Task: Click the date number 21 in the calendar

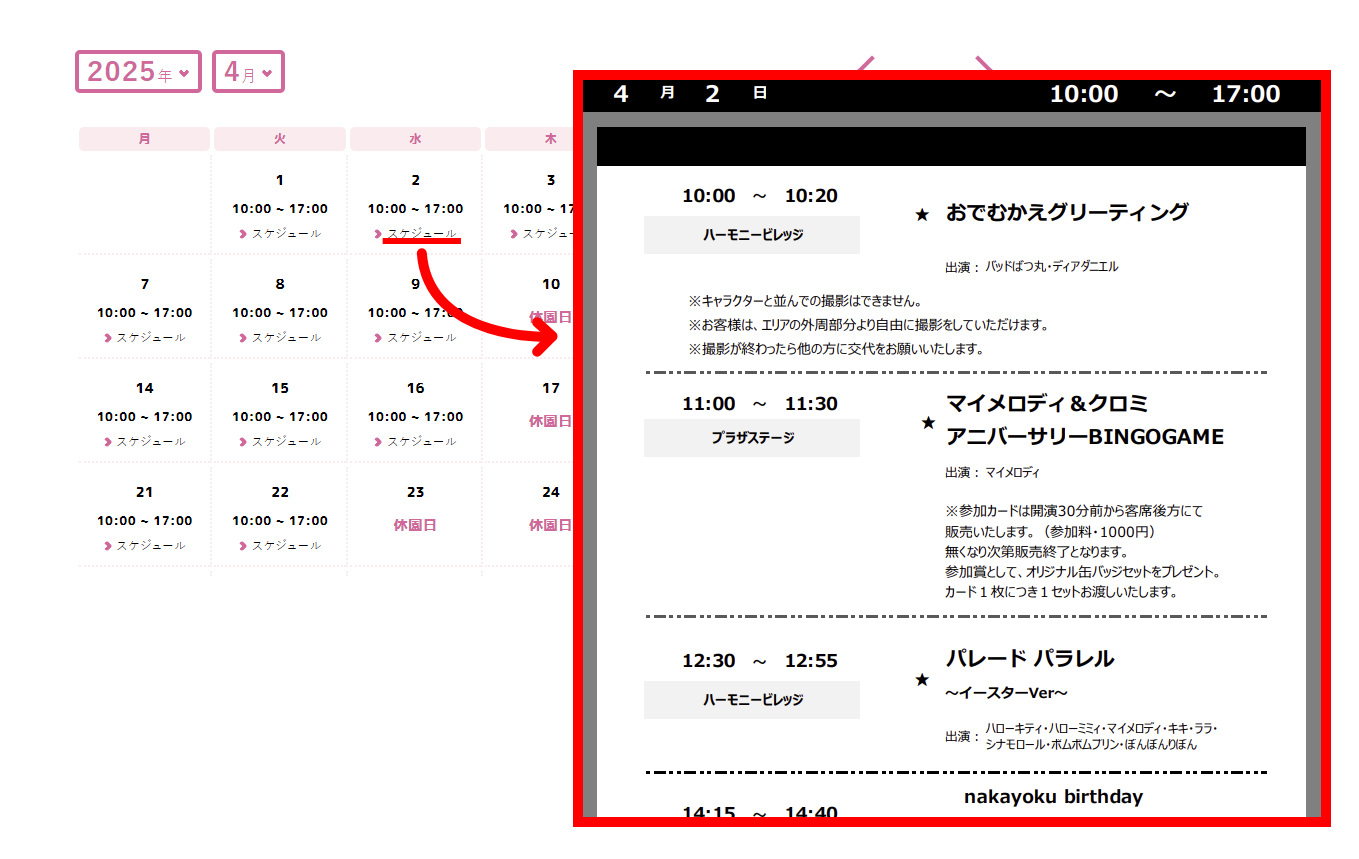Action: pyautogui.click(x=145, y=492)
